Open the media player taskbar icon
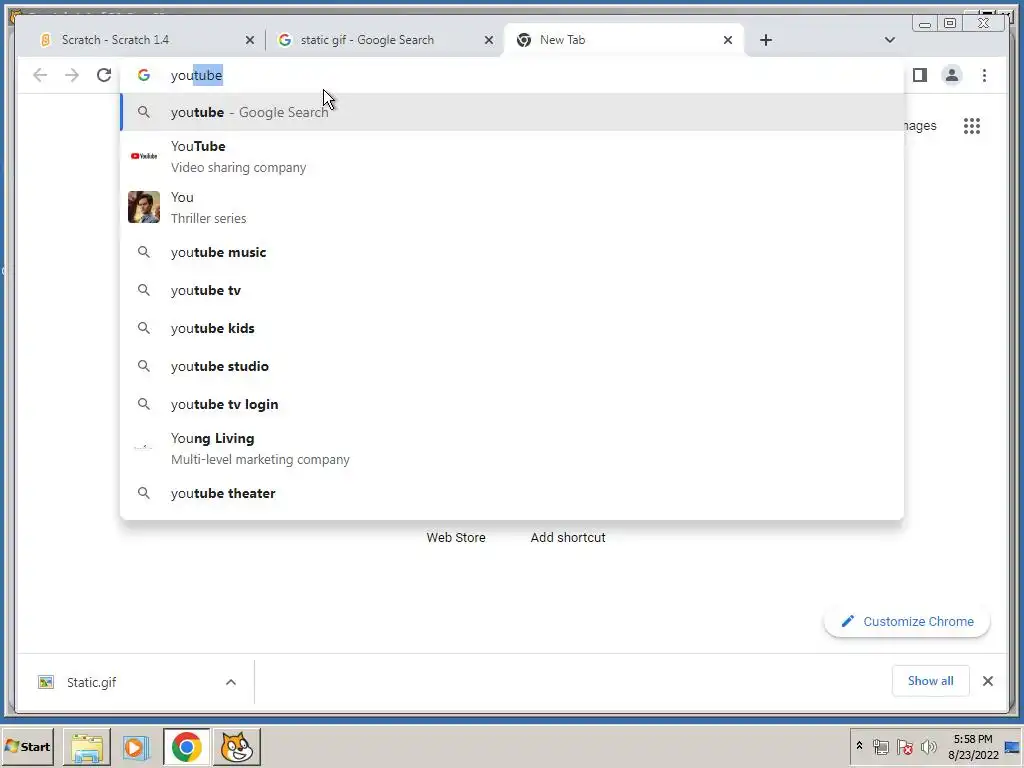 pos(136,746)
